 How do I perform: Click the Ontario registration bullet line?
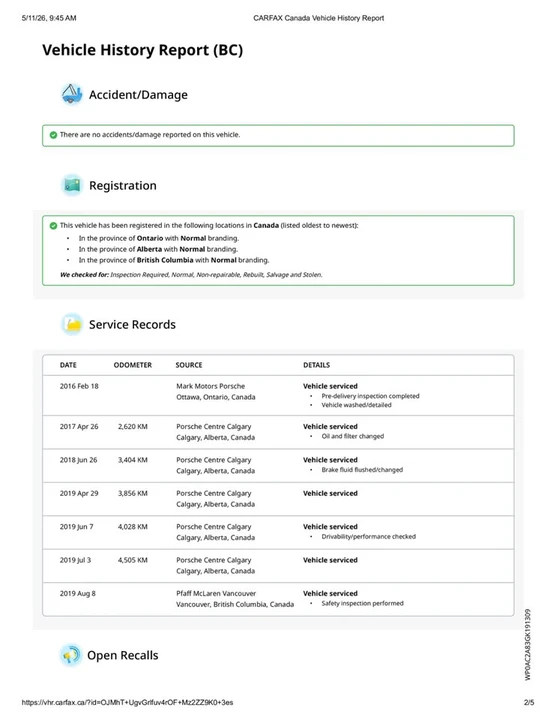pyautogui.click(x=159, y=238)
